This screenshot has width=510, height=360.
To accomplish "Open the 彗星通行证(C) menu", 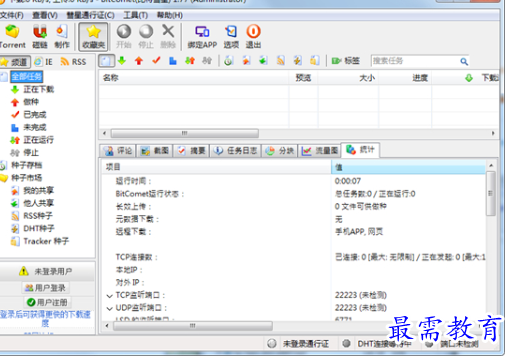I will pyautogui.click(x=91, y=15).
